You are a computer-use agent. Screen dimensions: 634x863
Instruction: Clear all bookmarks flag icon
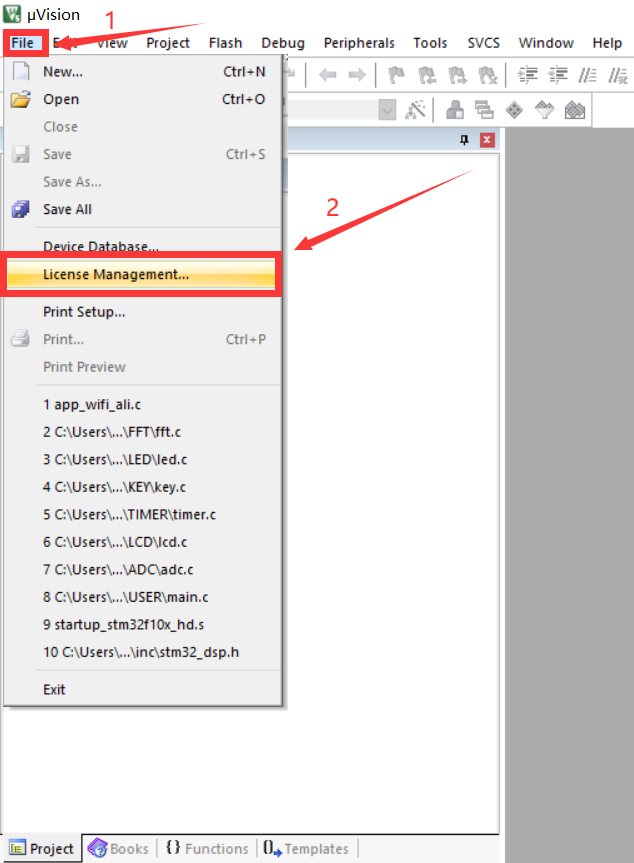(488, 74)
